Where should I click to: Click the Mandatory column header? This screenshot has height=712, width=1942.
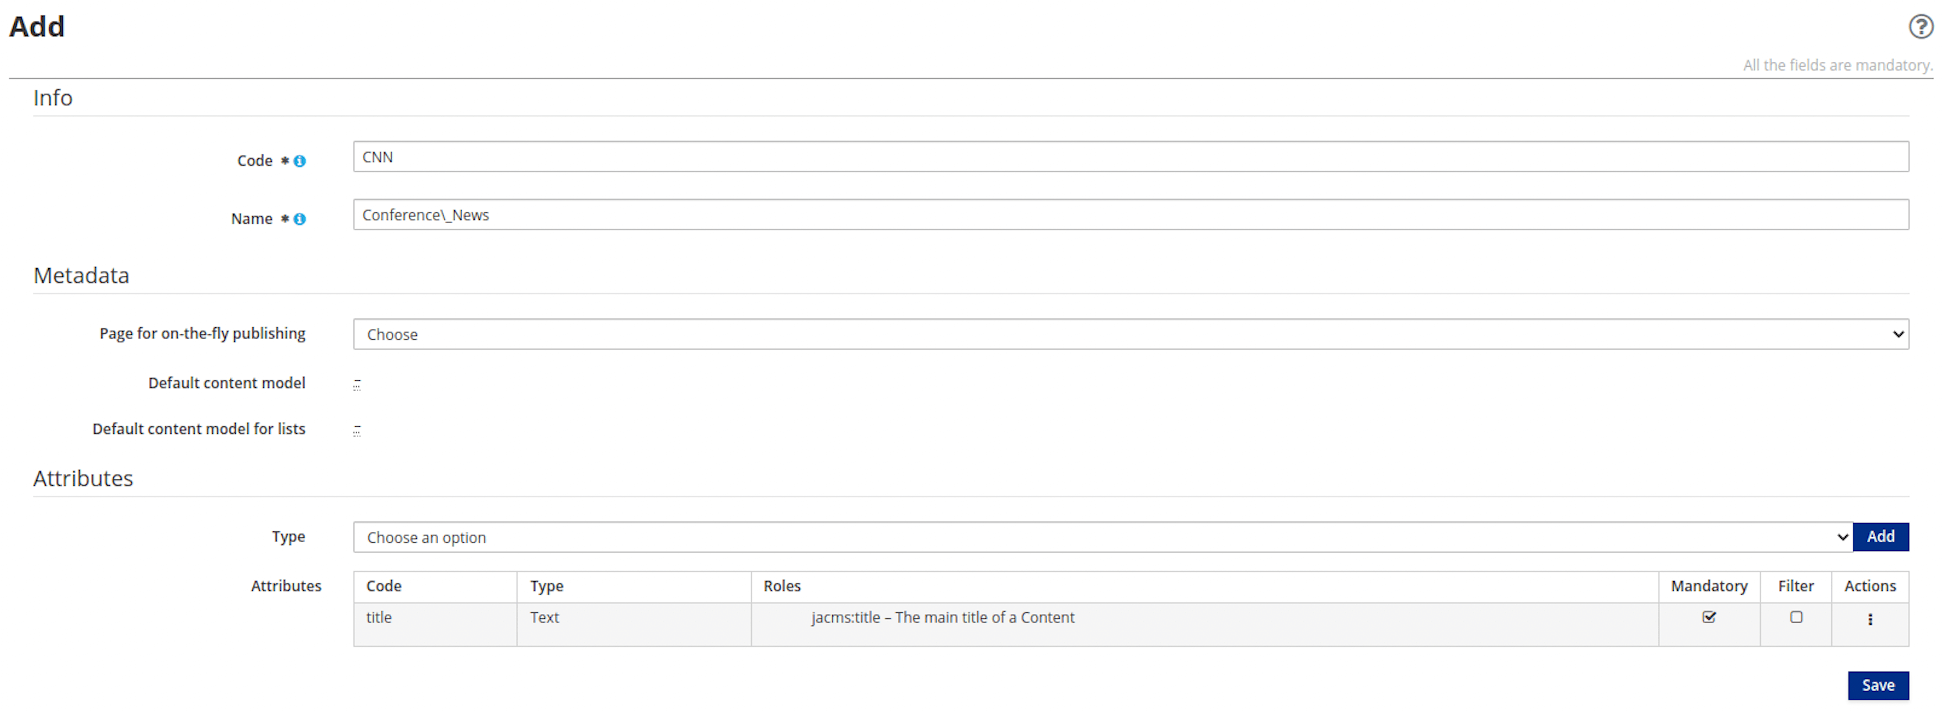point(1709,587)
